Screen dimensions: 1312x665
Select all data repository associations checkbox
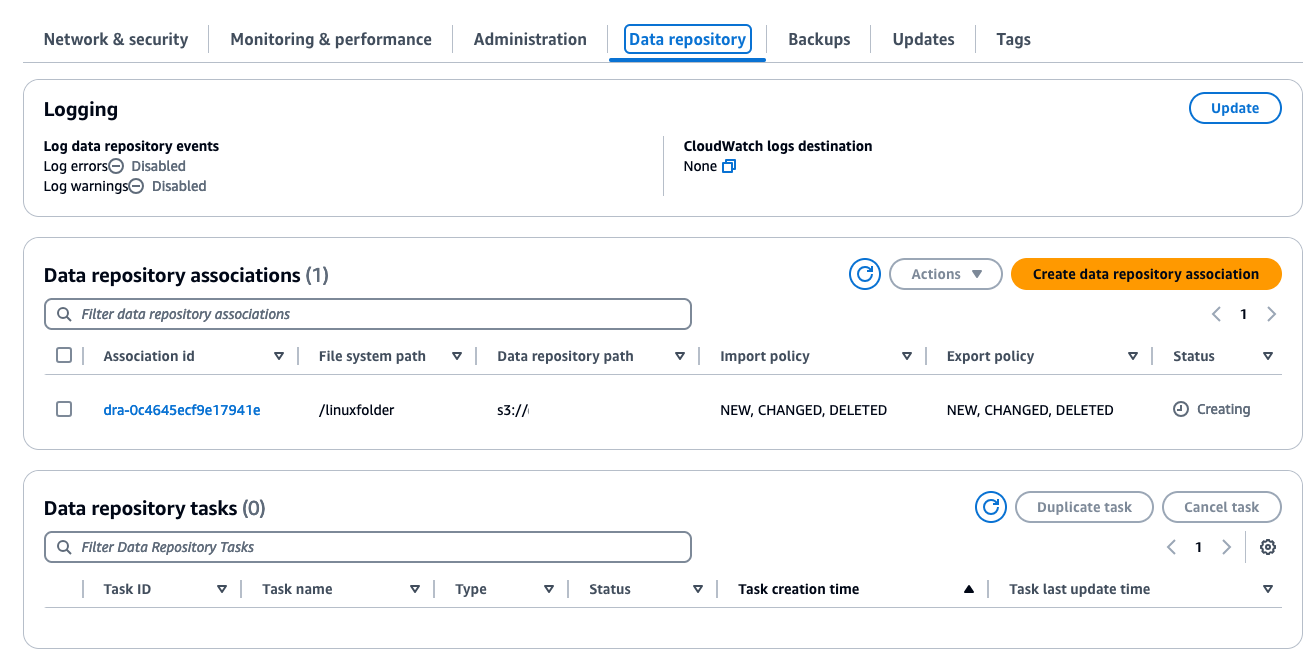point(64,355)
